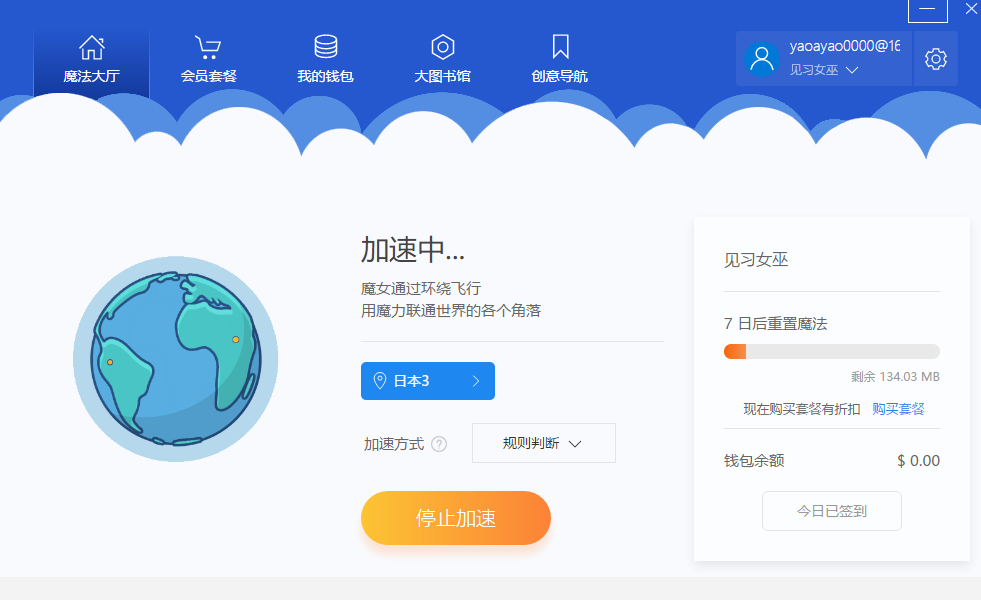Click the user avatar icon

point(761,59)
